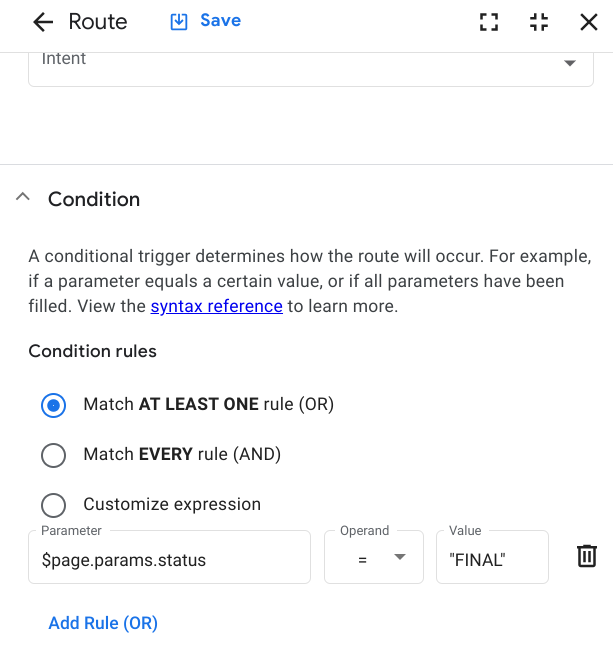Open the Operand dropdown
Image resolution: width=613 pixels, height=669 pixels.
coord(366,558)
